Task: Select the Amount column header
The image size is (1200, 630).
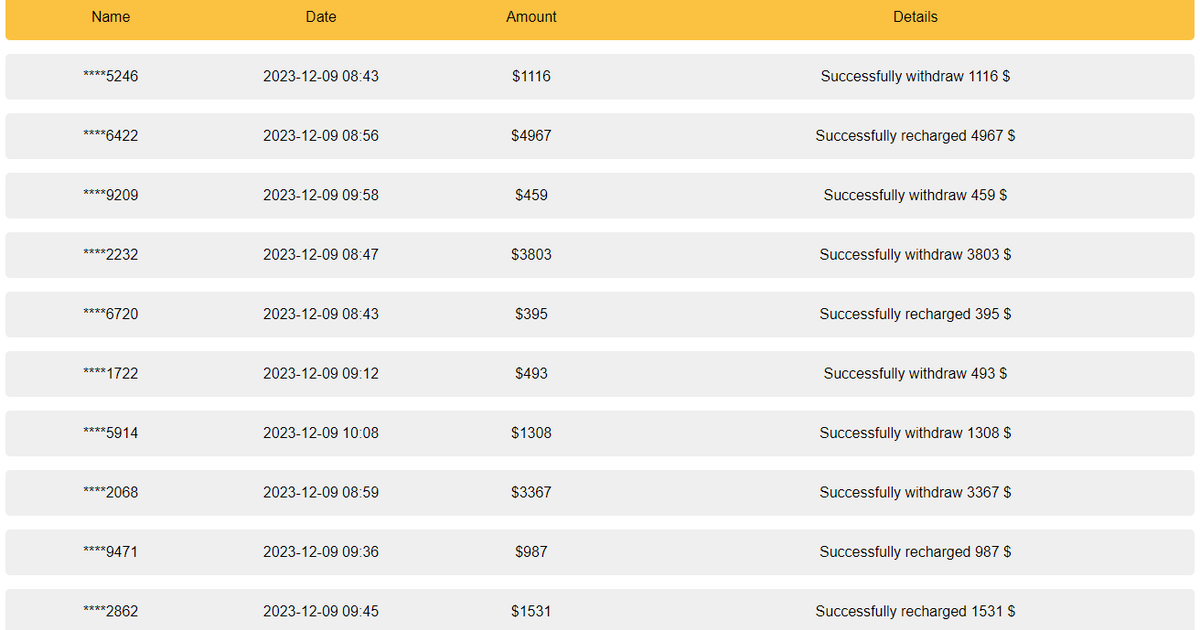Action: [531, 17]
